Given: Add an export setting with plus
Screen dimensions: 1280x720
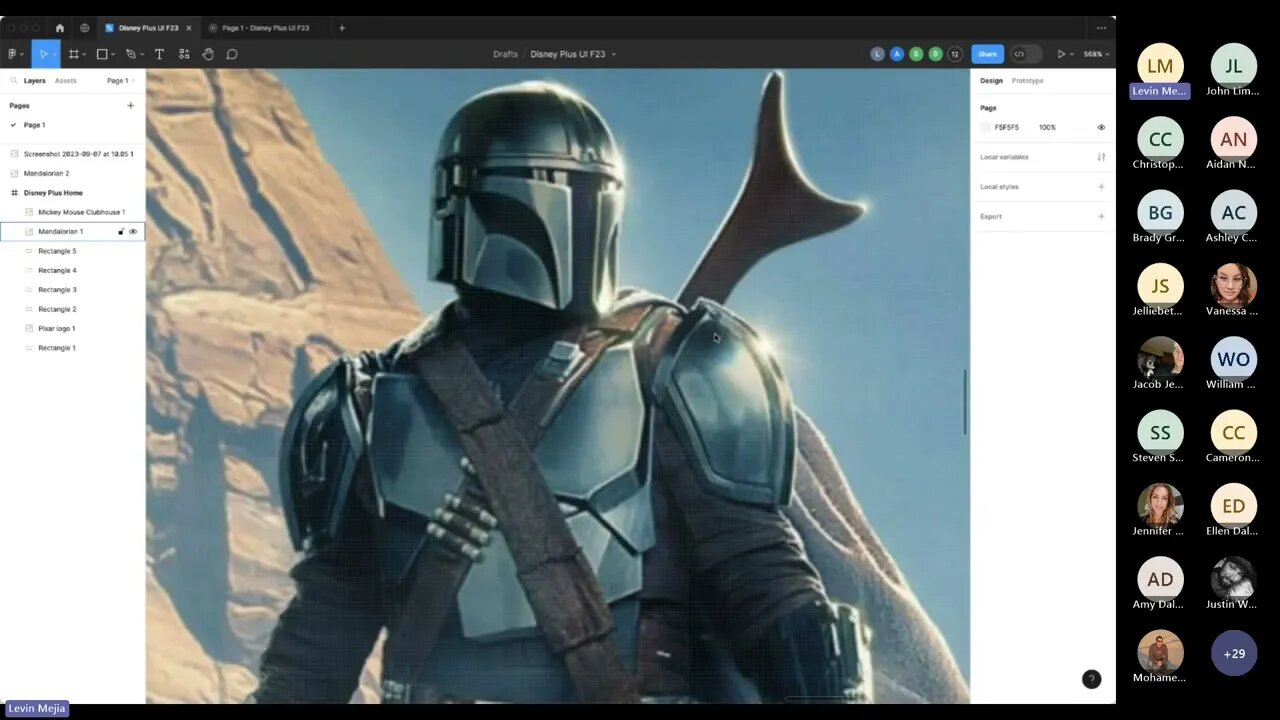Looking at the screenshot, I should [x=1101, y=216].
